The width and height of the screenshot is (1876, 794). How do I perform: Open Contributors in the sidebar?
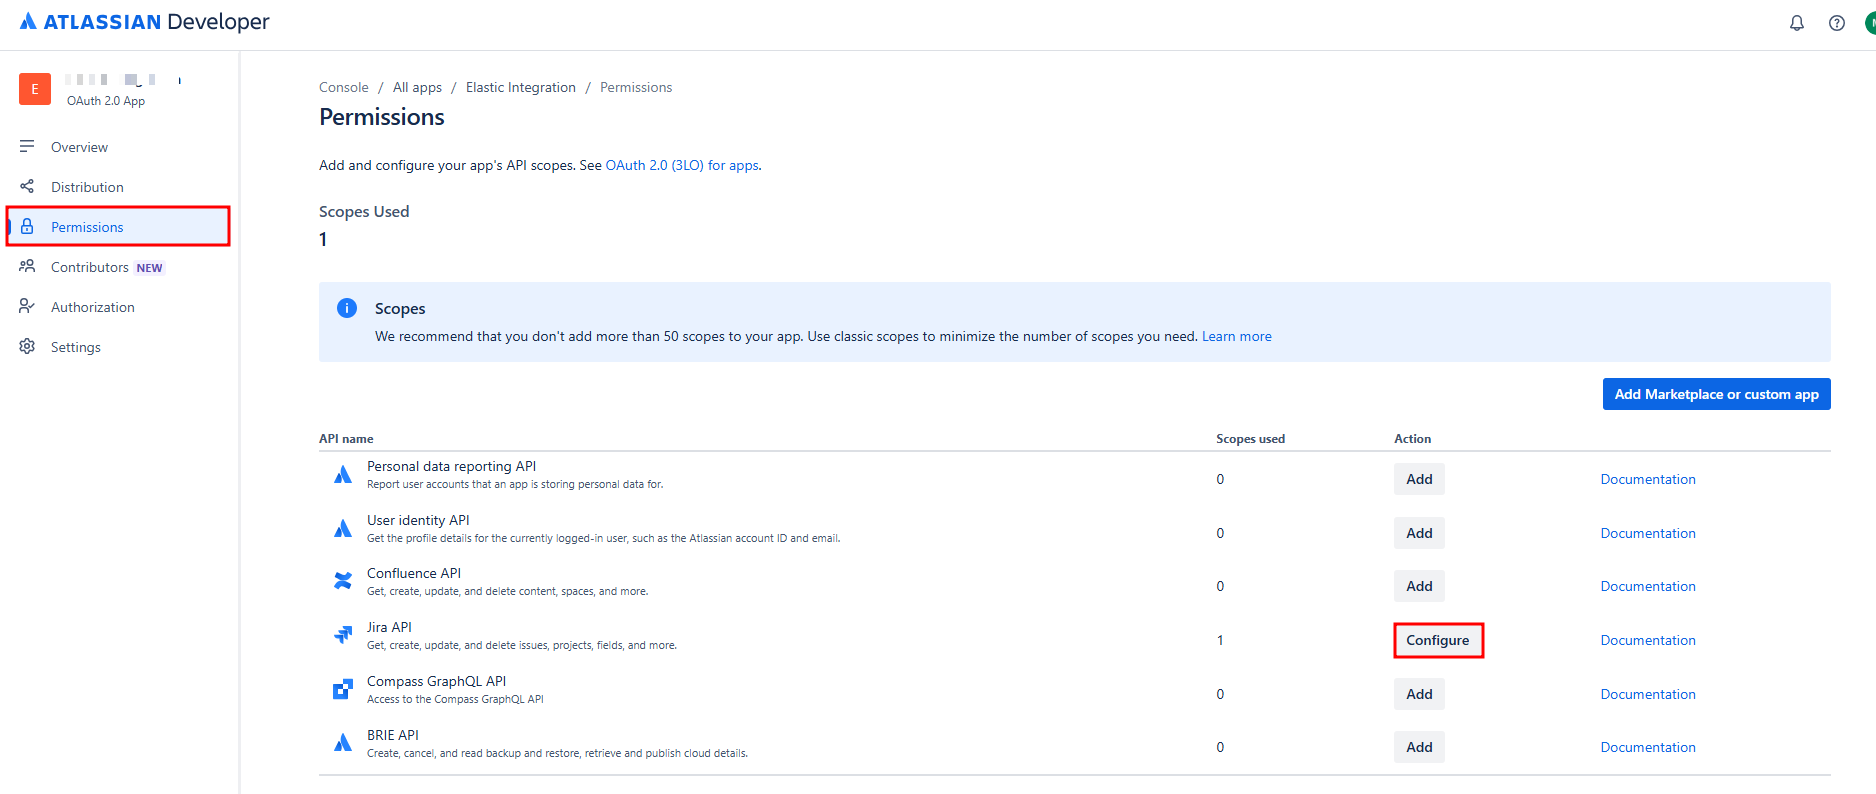point(90,267)
